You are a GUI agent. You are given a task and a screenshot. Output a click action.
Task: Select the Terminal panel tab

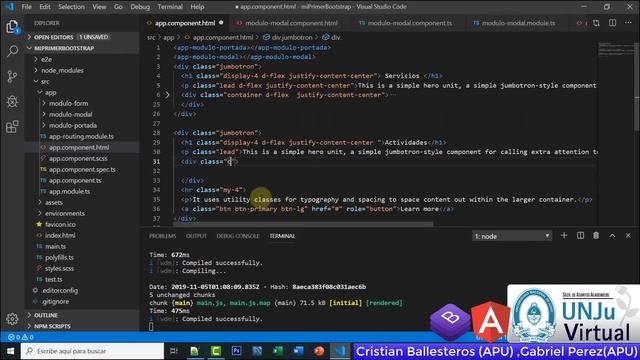click(282, 236)
